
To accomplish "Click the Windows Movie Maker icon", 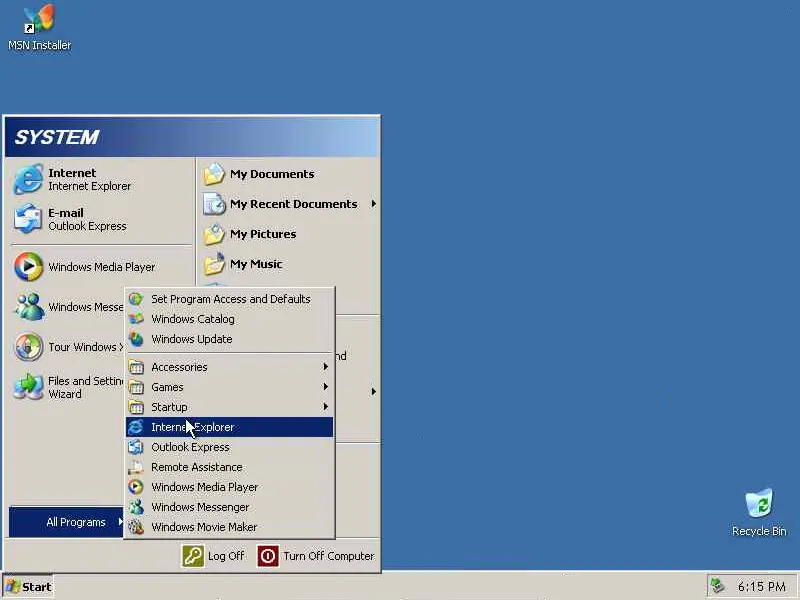I will click(136, 527).
